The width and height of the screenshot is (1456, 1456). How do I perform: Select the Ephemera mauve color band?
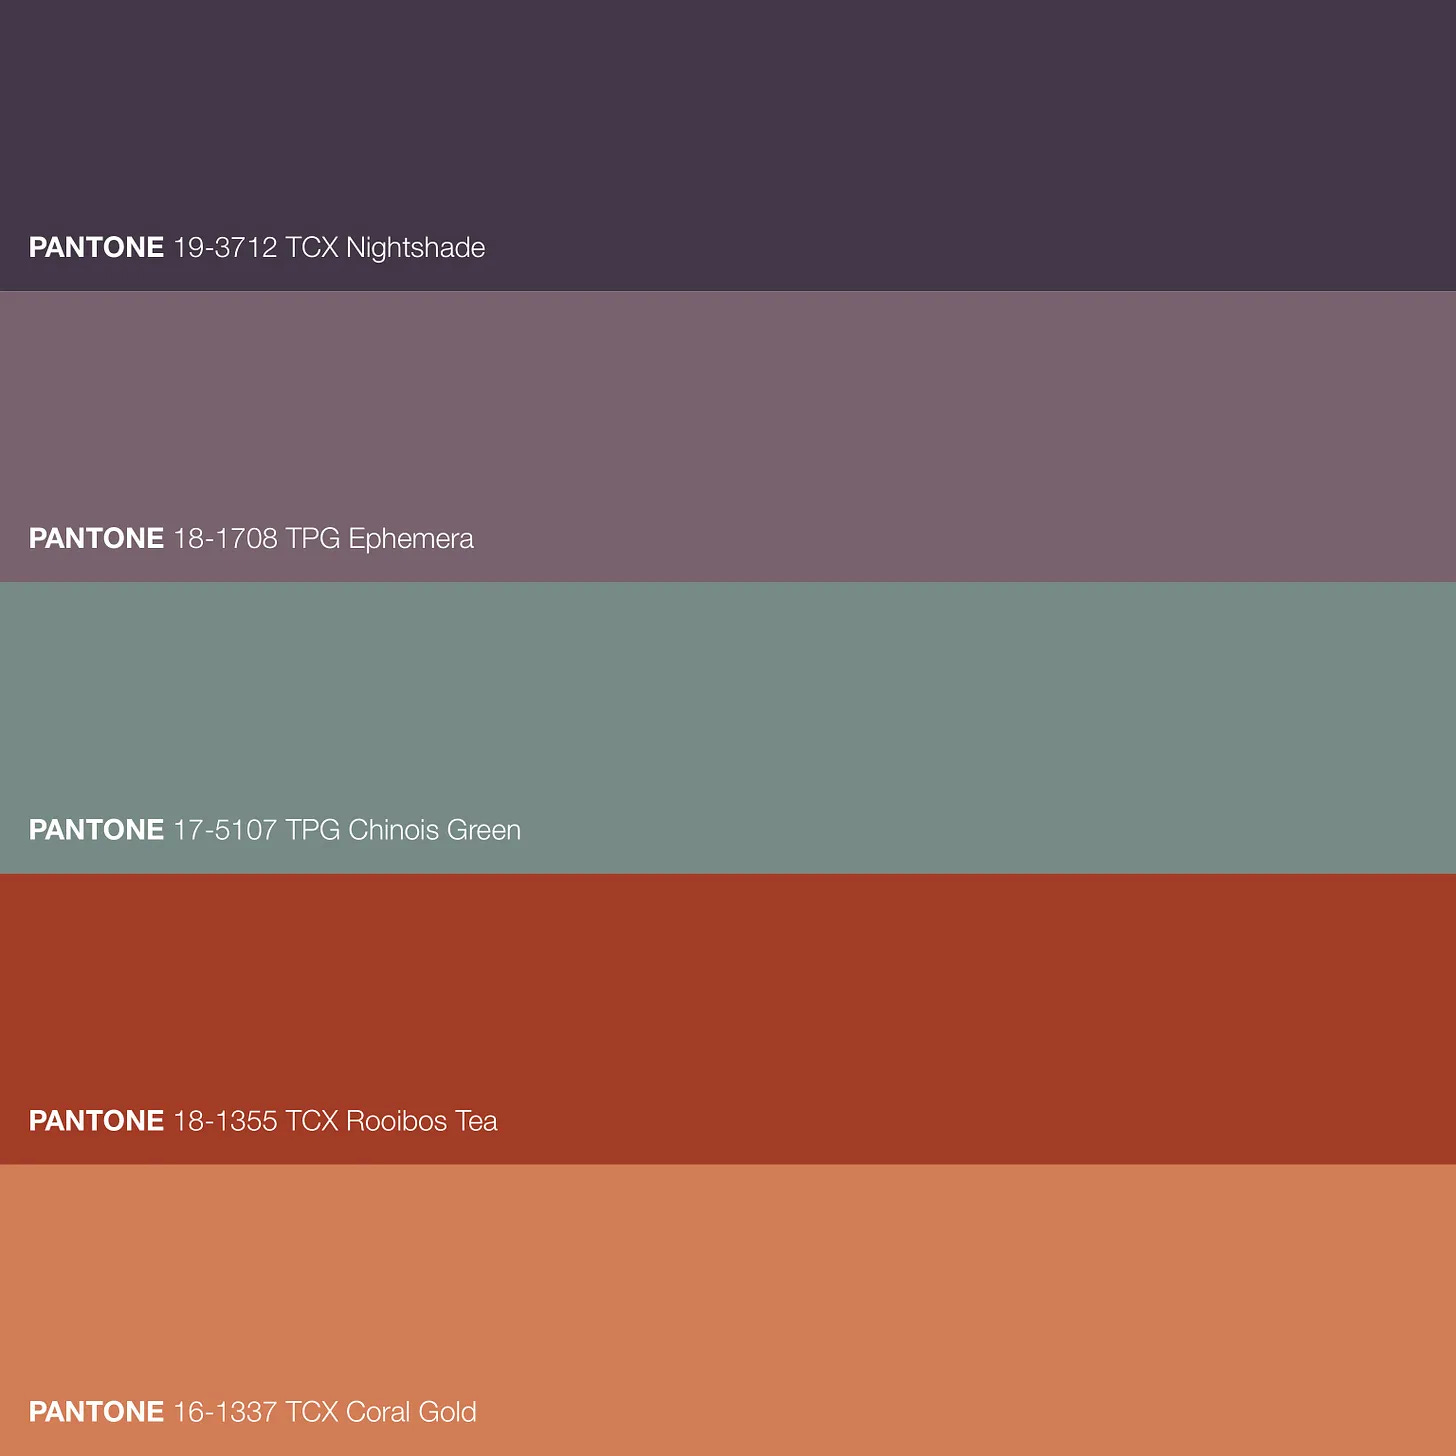tap(728, 437)
